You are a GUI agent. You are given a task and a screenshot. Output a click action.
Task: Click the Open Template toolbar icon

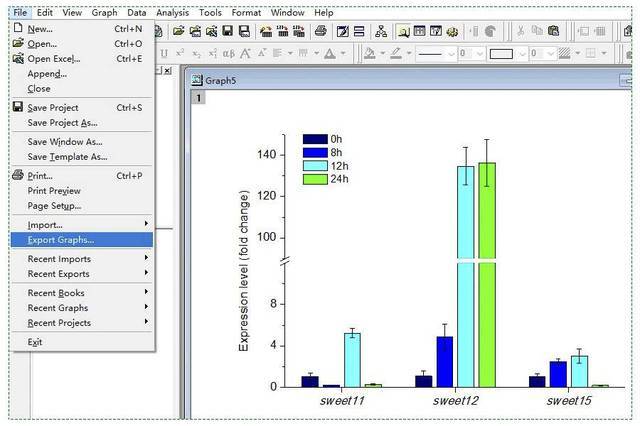point(195,31)
